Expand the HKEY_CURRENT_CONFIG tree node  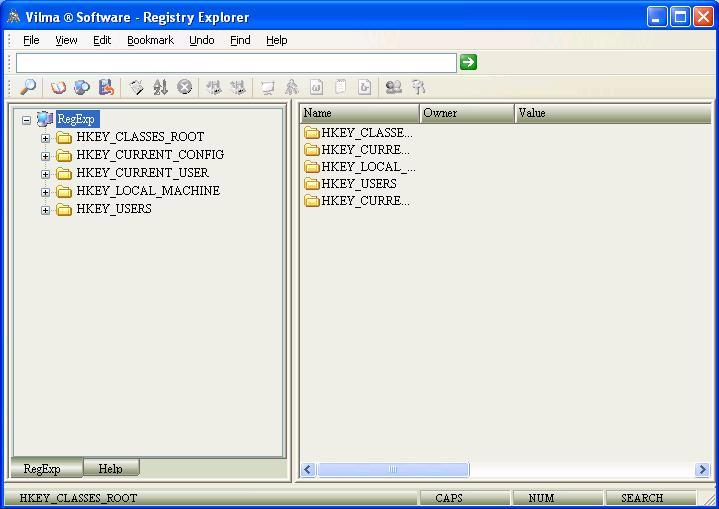coord(45,156)
